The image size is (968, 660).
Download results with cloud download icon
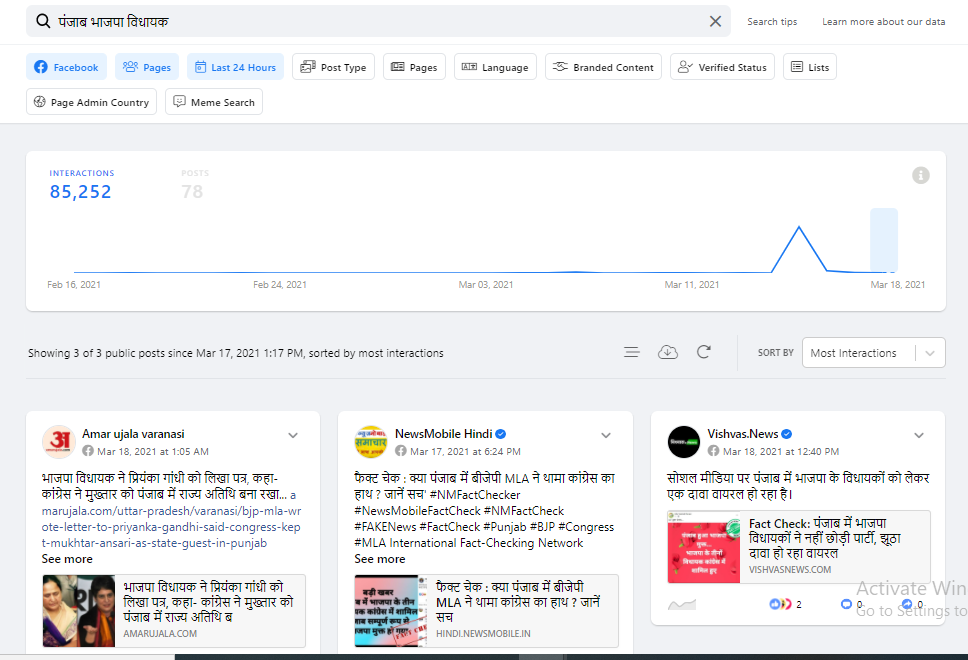[x=668, y=352]
